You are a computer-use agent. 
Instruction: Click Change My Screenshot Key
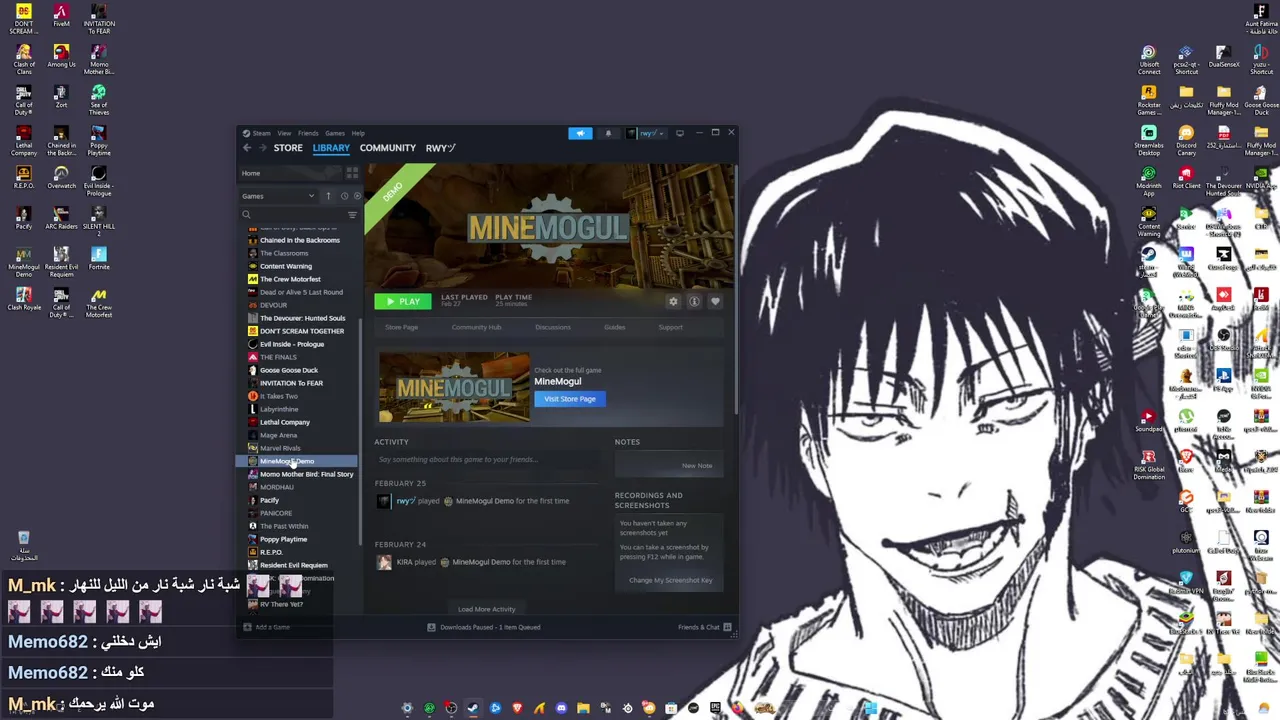coord(670,580)
